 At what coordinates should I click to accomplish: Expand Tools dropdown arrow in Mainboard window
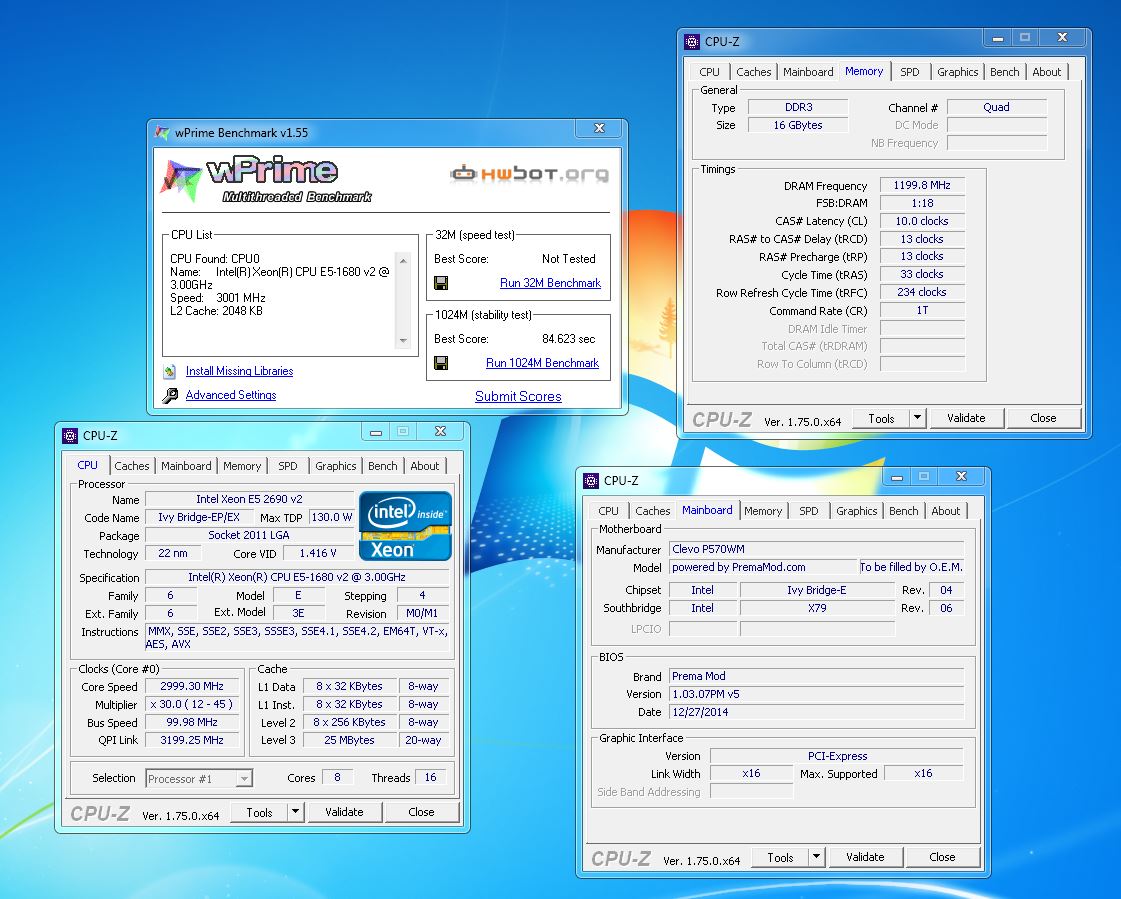coord(816,858)
